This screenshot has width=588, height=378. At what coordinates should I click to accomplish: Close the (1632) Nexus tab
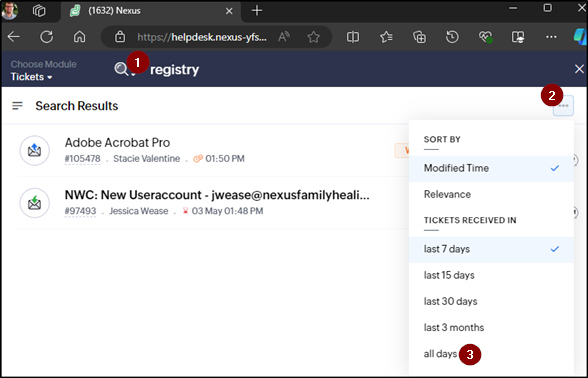tap(229, 11)
